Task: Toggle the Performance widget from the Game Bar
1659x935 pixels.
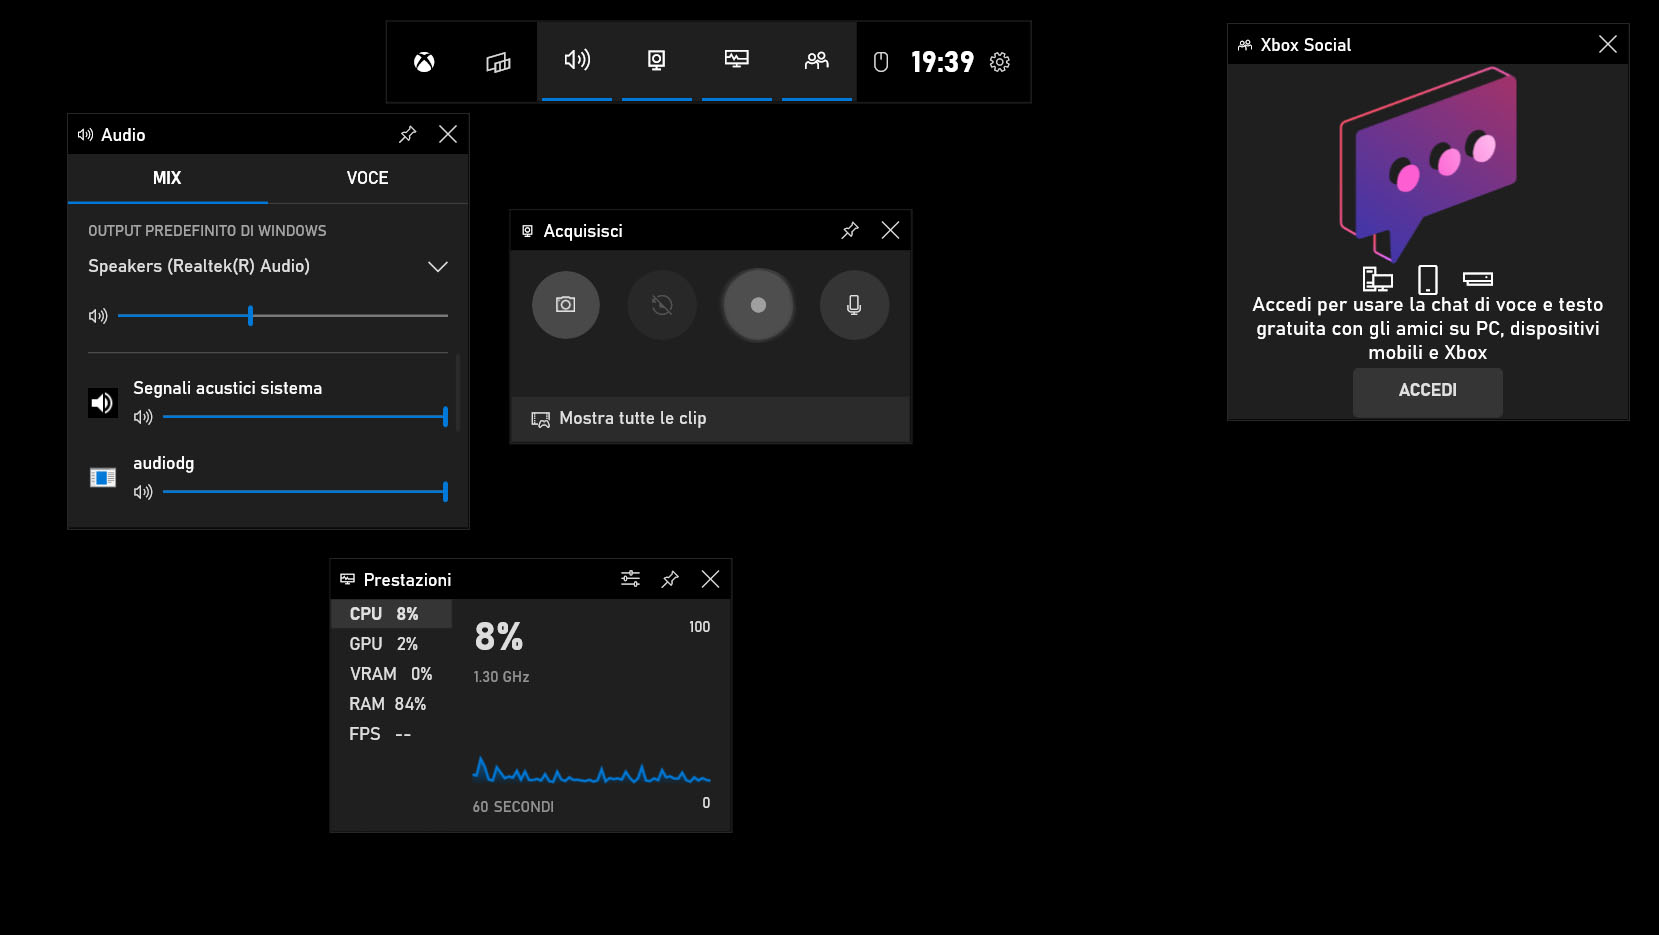Action: (x=737, y=61)
